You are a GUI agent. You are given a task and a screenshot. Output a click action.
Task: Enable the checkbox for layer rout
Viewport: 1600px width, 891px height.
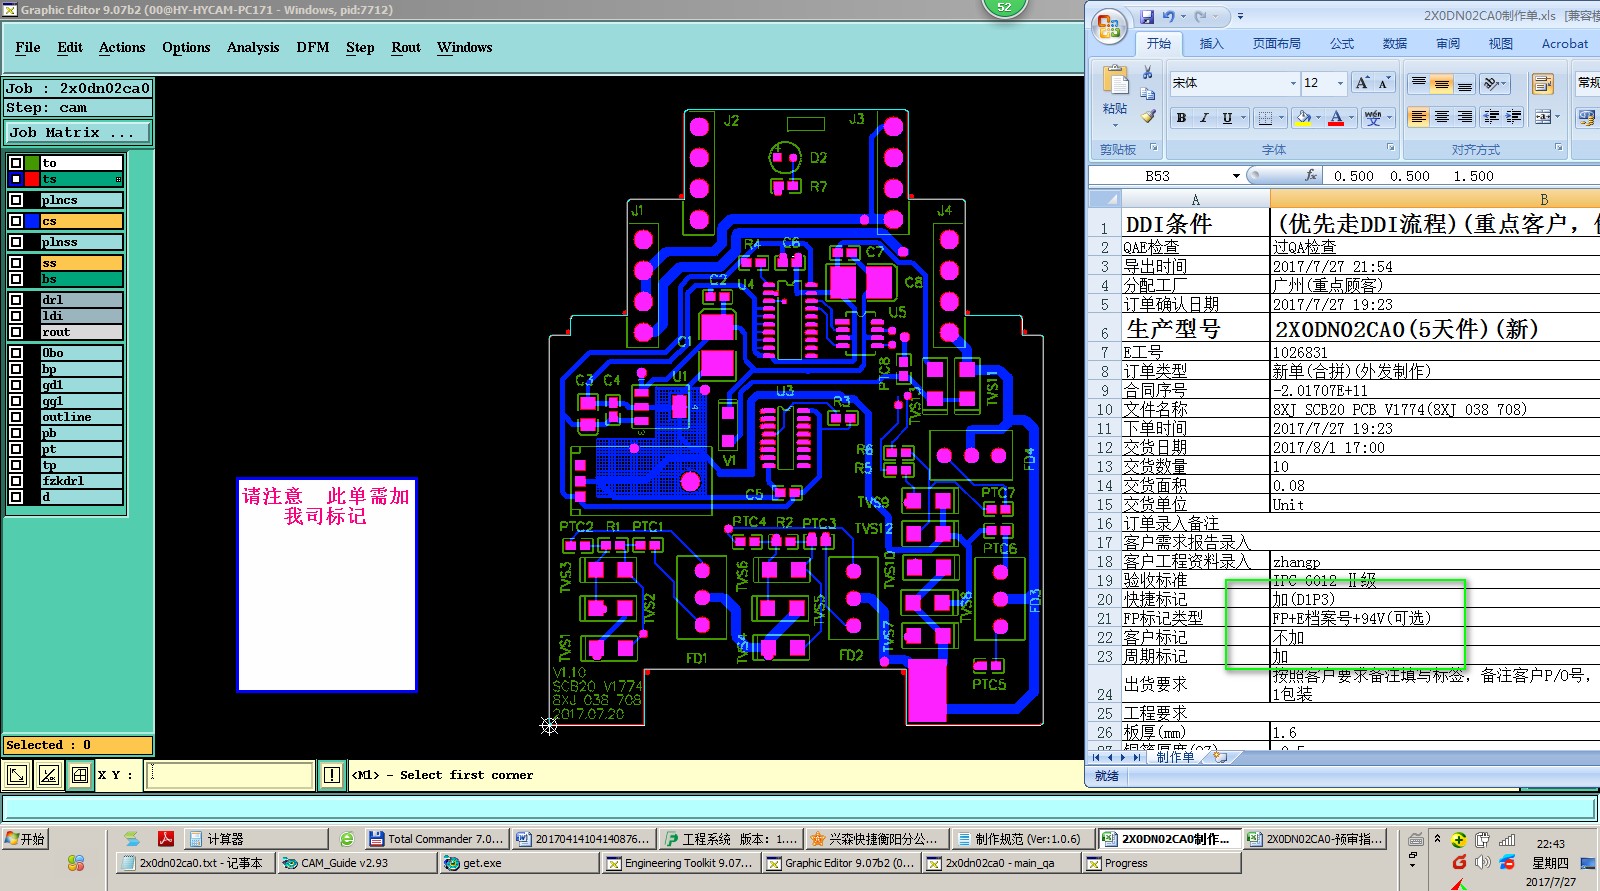16,332
